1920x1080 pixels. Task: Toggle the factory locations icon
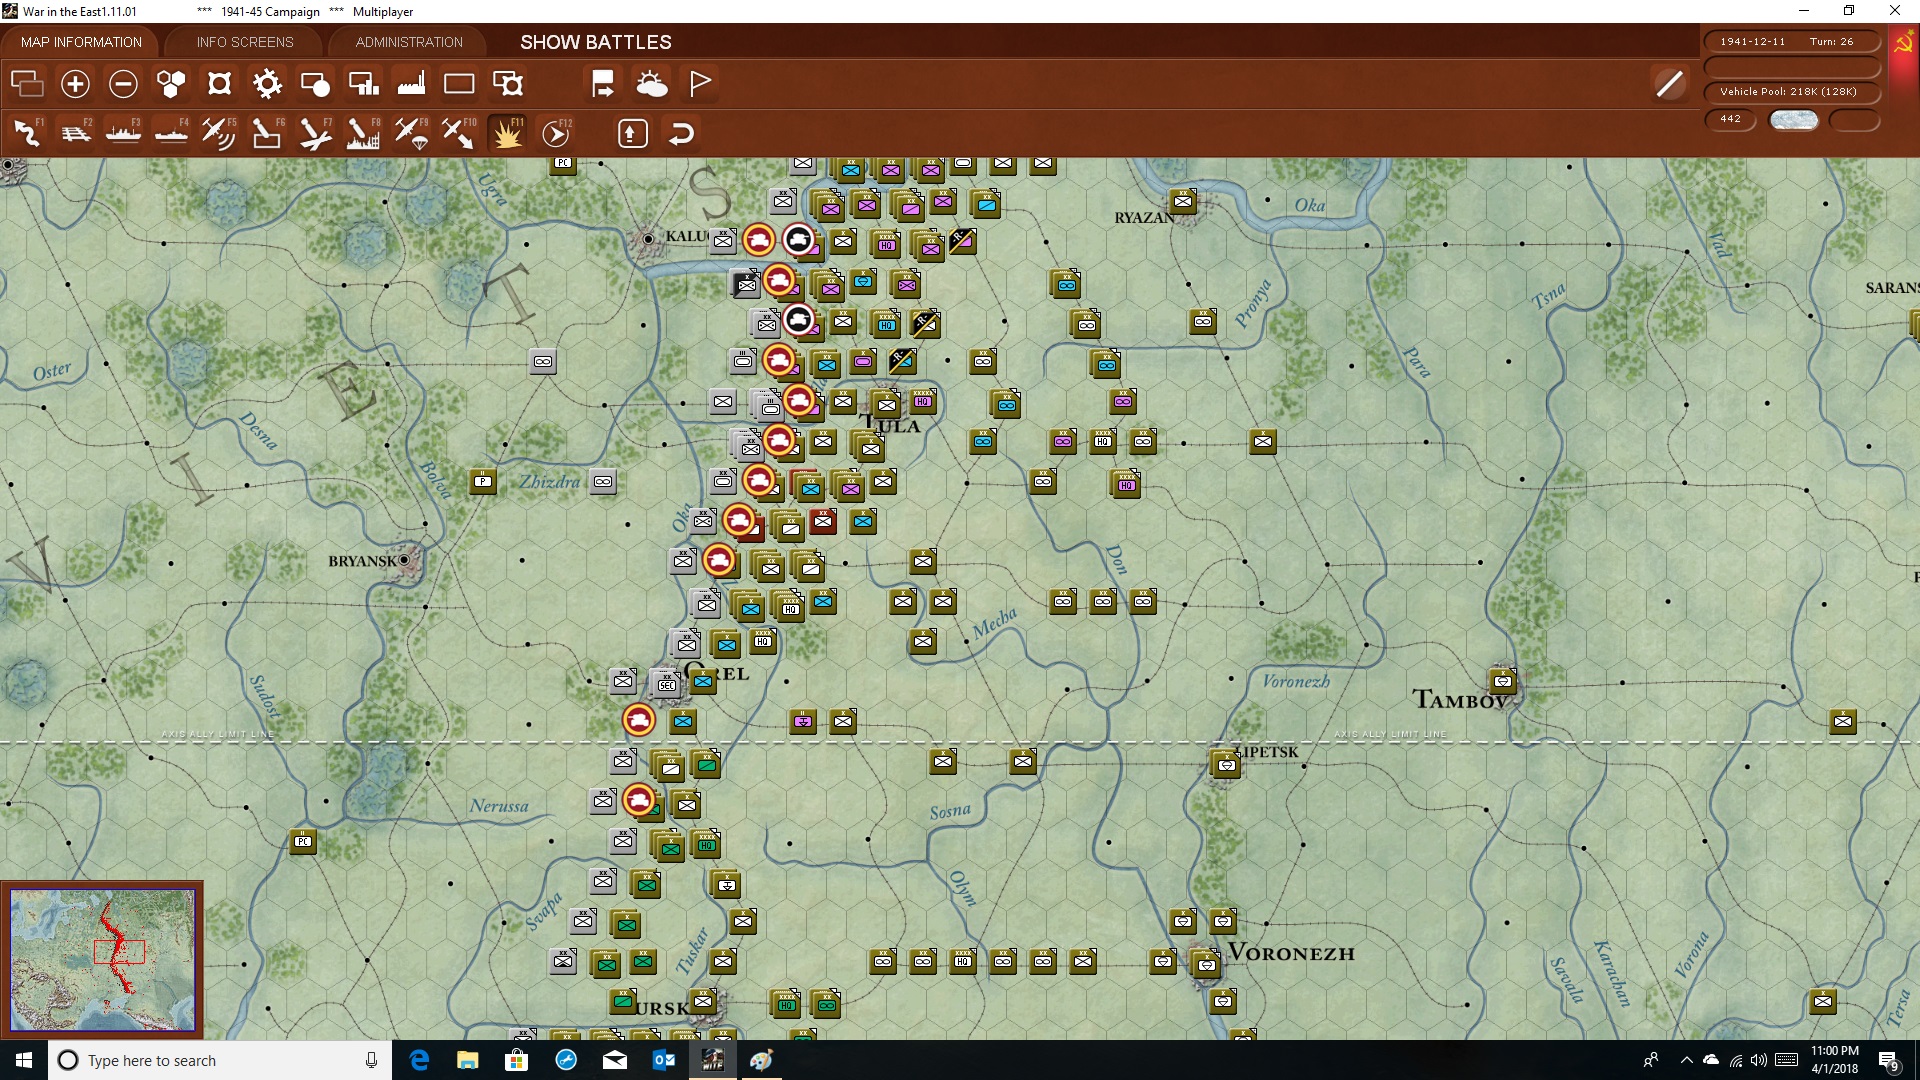point(411,84)
